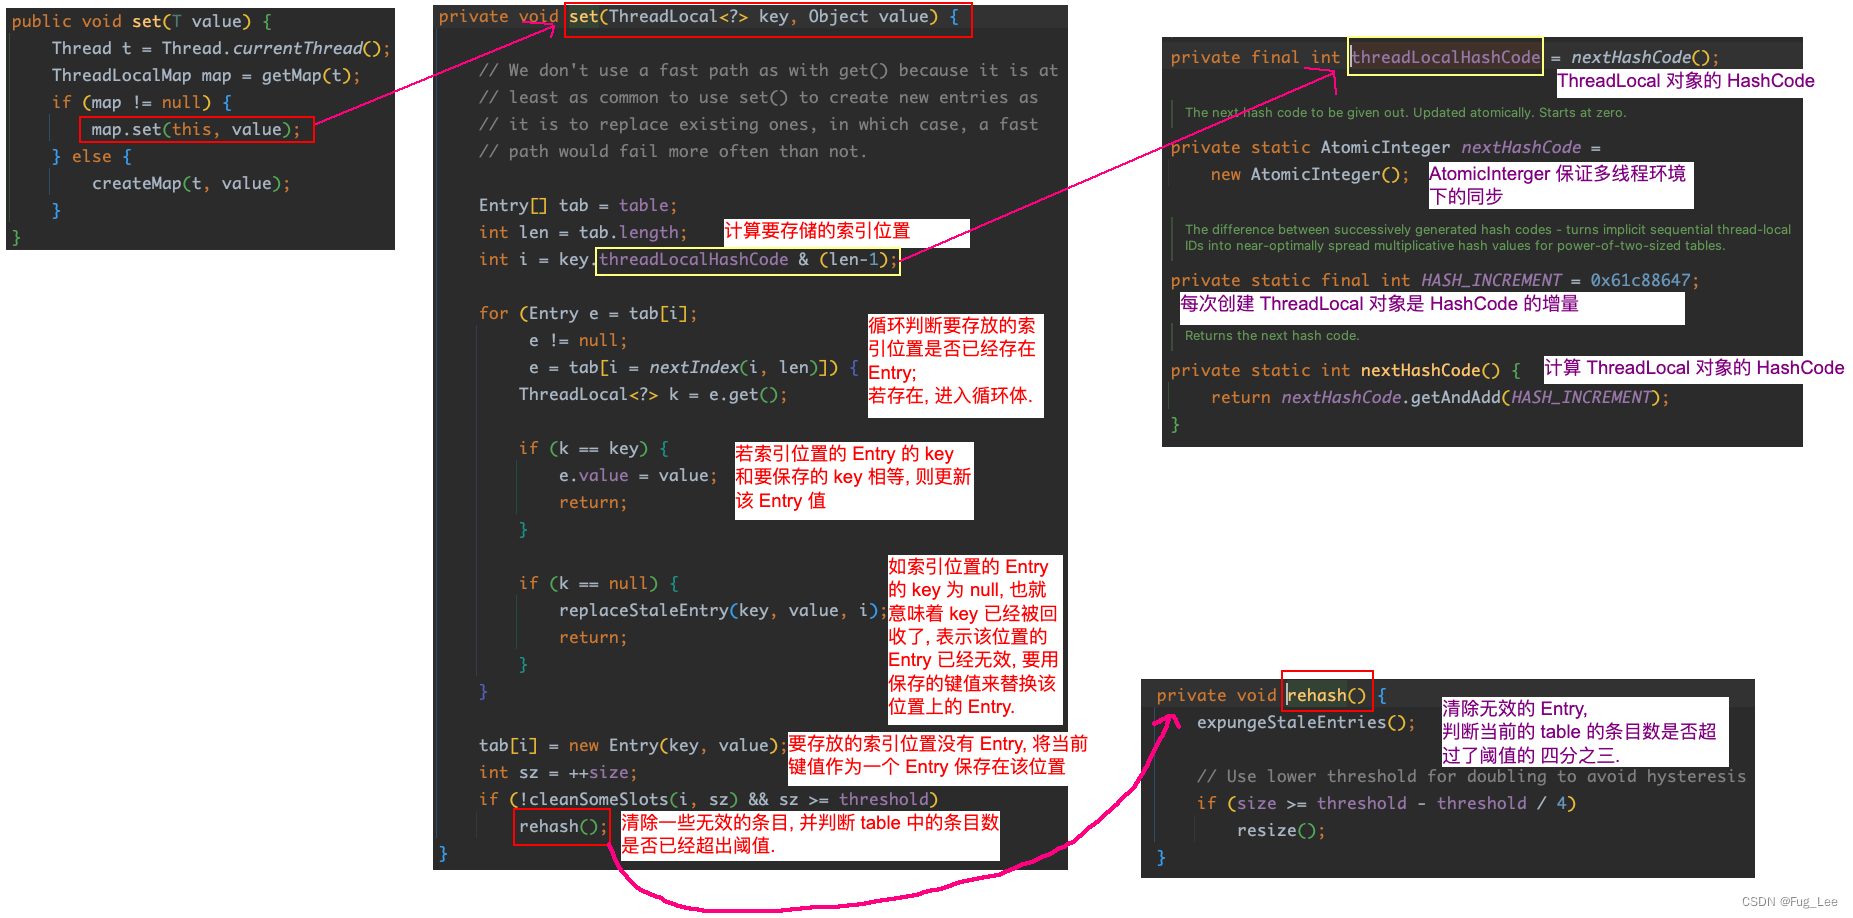Click the 'expungeStaleEntries();' call

(x=1306, y=722)
